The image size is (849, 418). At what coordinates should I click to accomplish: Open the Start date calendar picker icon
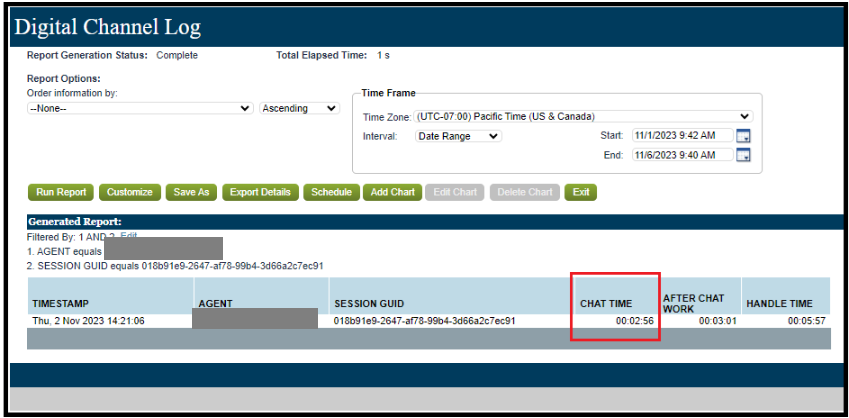[744, 135]
